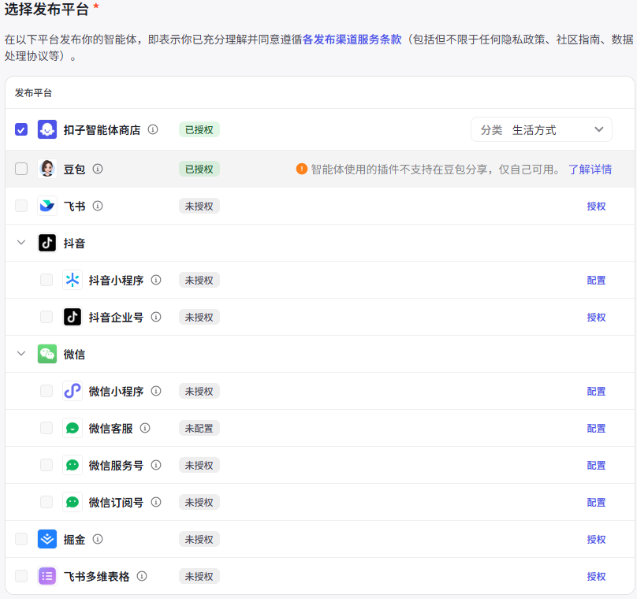The width and height of the screenshot is (637, 599).
Task: Click the 抖音 group logo icon
Action: click(x=47, y=243)
